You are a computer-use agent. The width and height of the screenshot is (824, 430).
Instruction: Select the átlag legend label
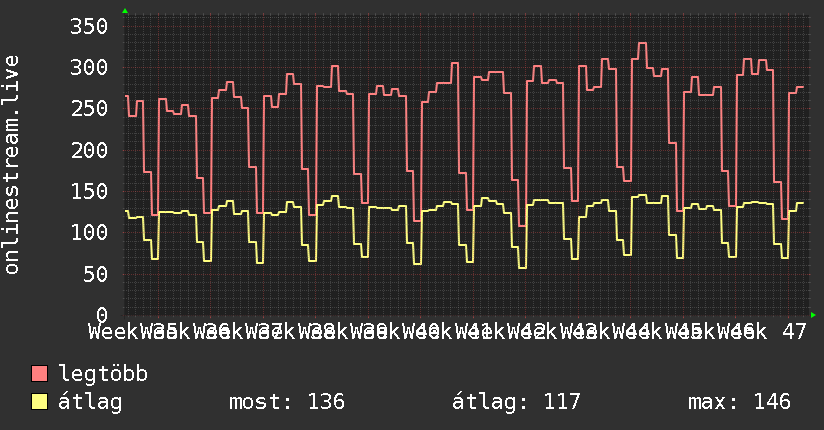click(90, 402)
